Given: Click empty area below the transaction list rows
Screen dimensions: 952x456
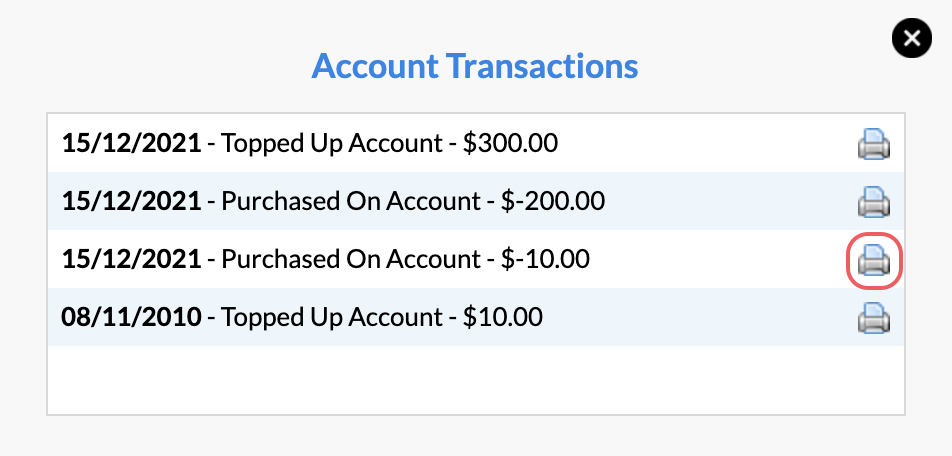Looking at the screenshot, I should (475, 380).
